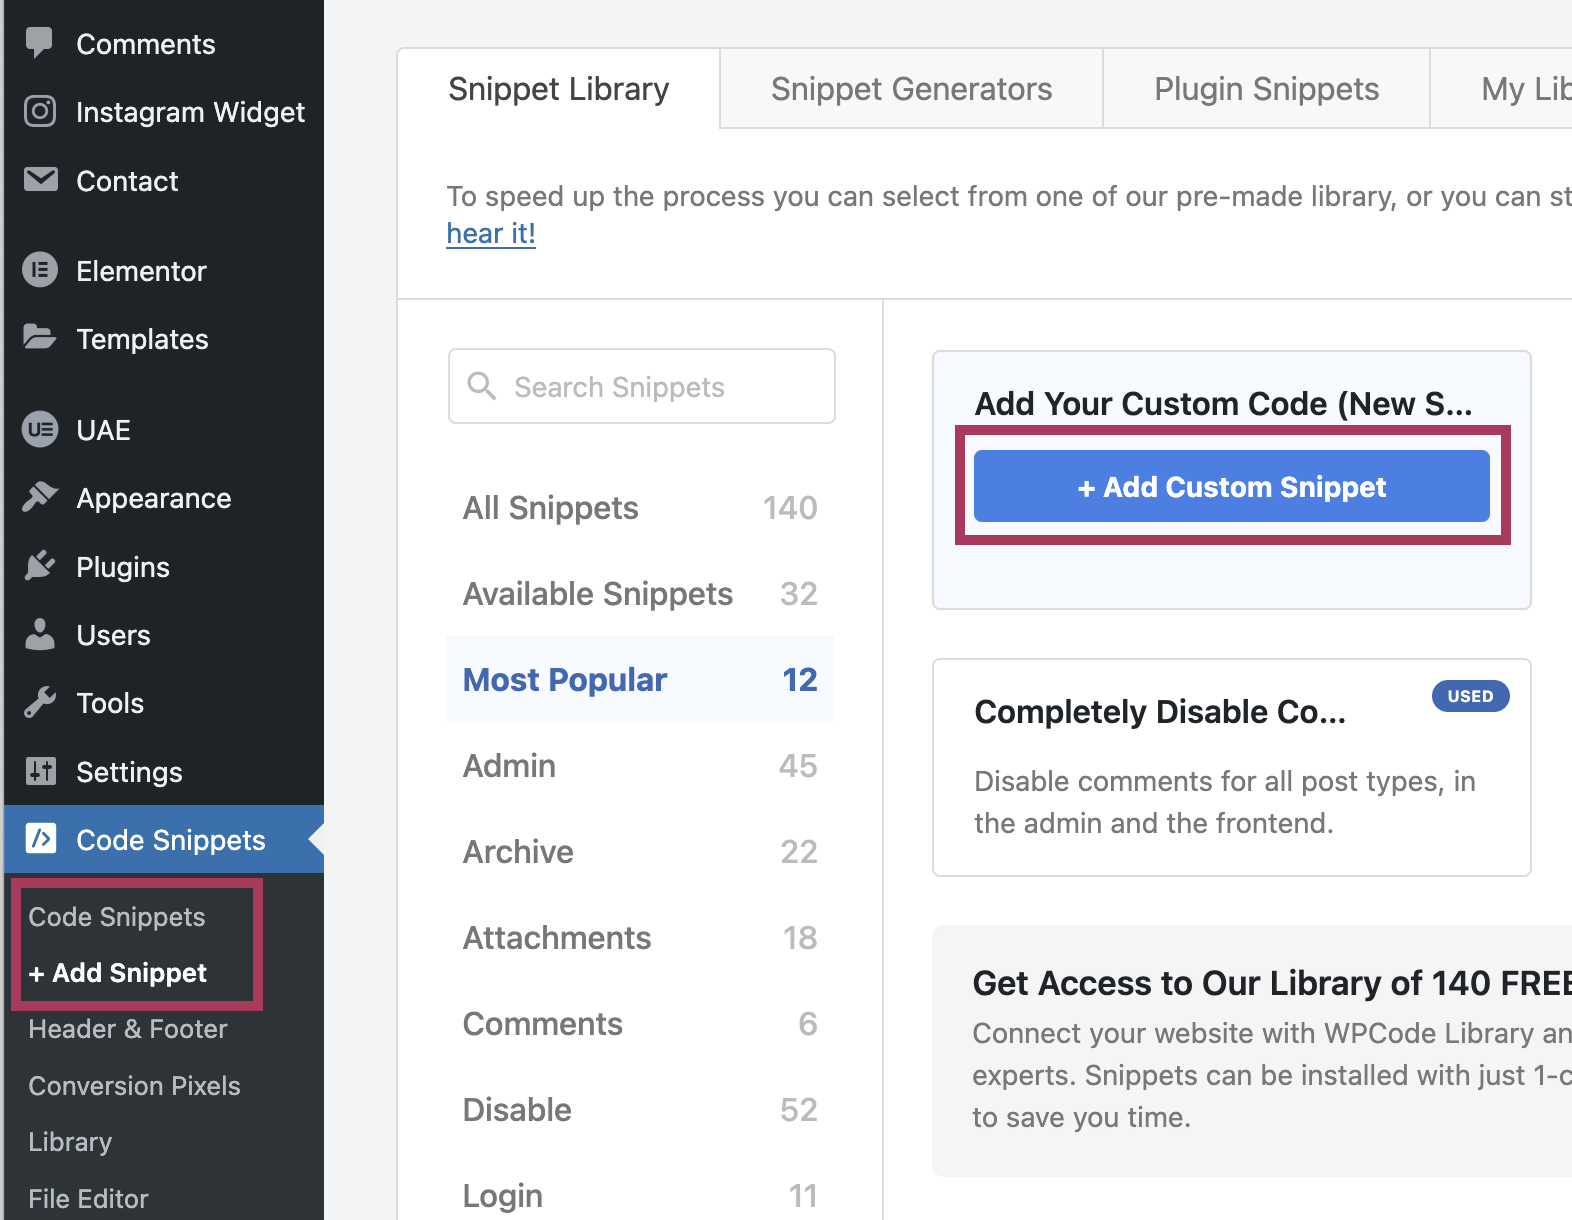Image resolution: width=1572 pixels, height=1220 pixels.
Task: Open Library submenu item
Action: 70,1142
